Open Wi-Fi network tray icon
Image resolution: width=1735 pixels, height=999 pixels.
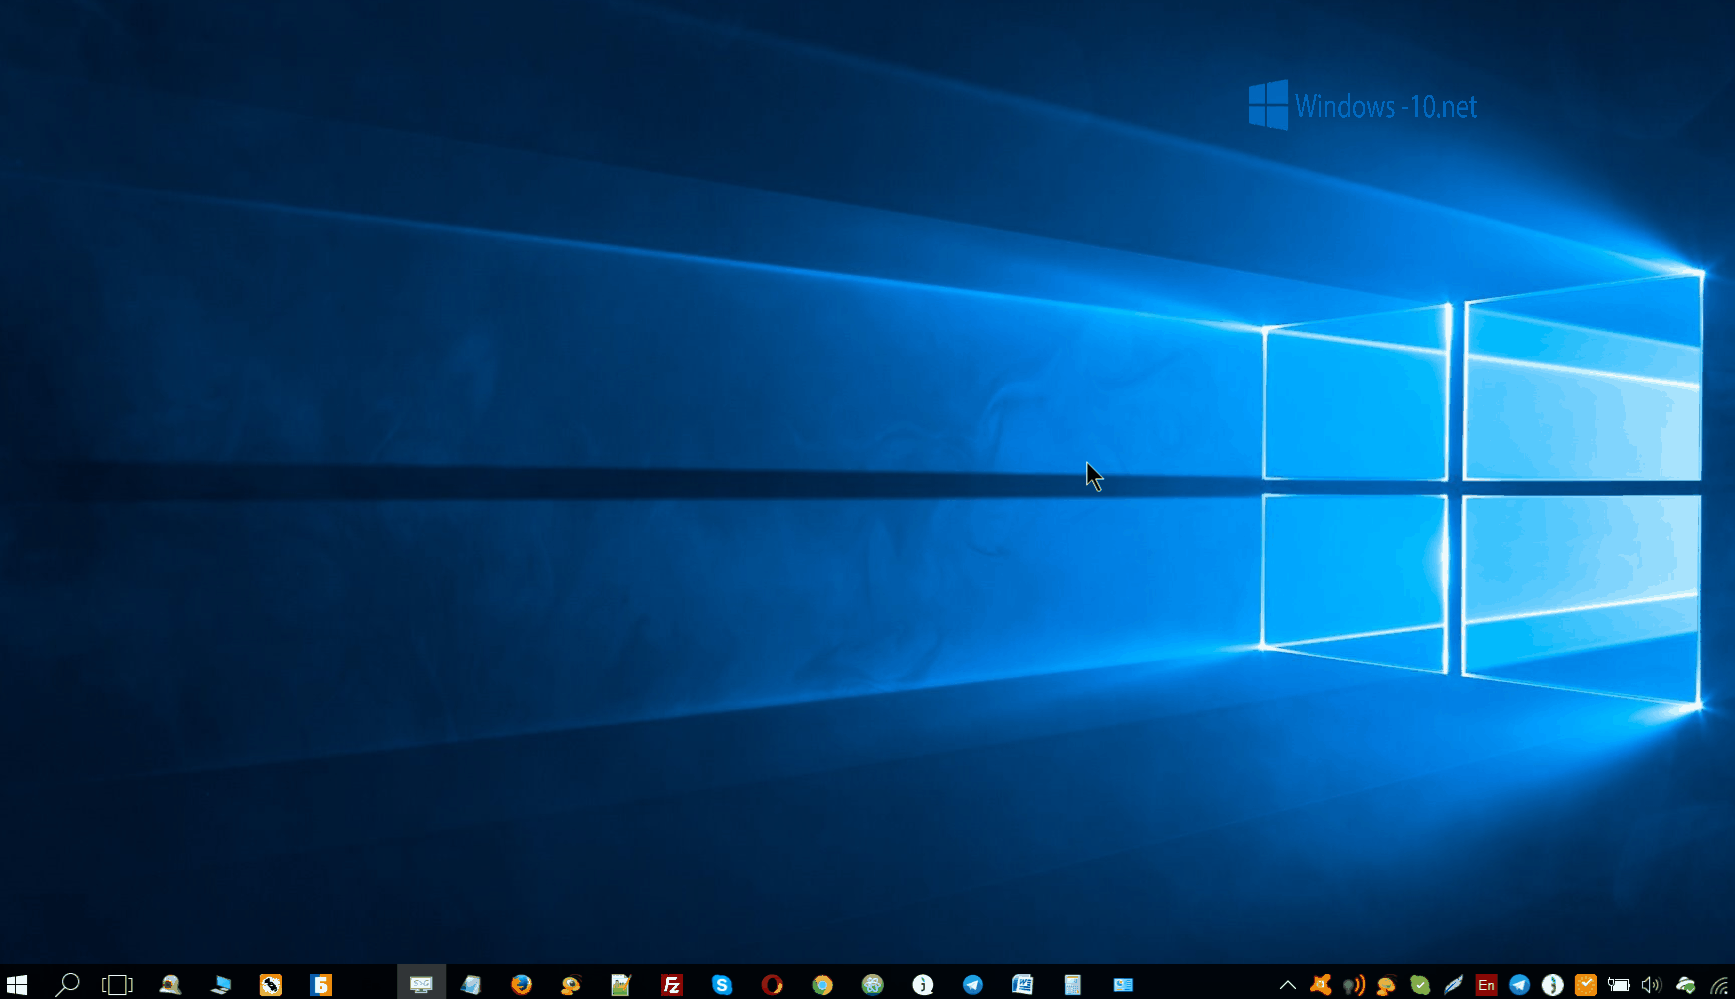(x=1720, y=986)
